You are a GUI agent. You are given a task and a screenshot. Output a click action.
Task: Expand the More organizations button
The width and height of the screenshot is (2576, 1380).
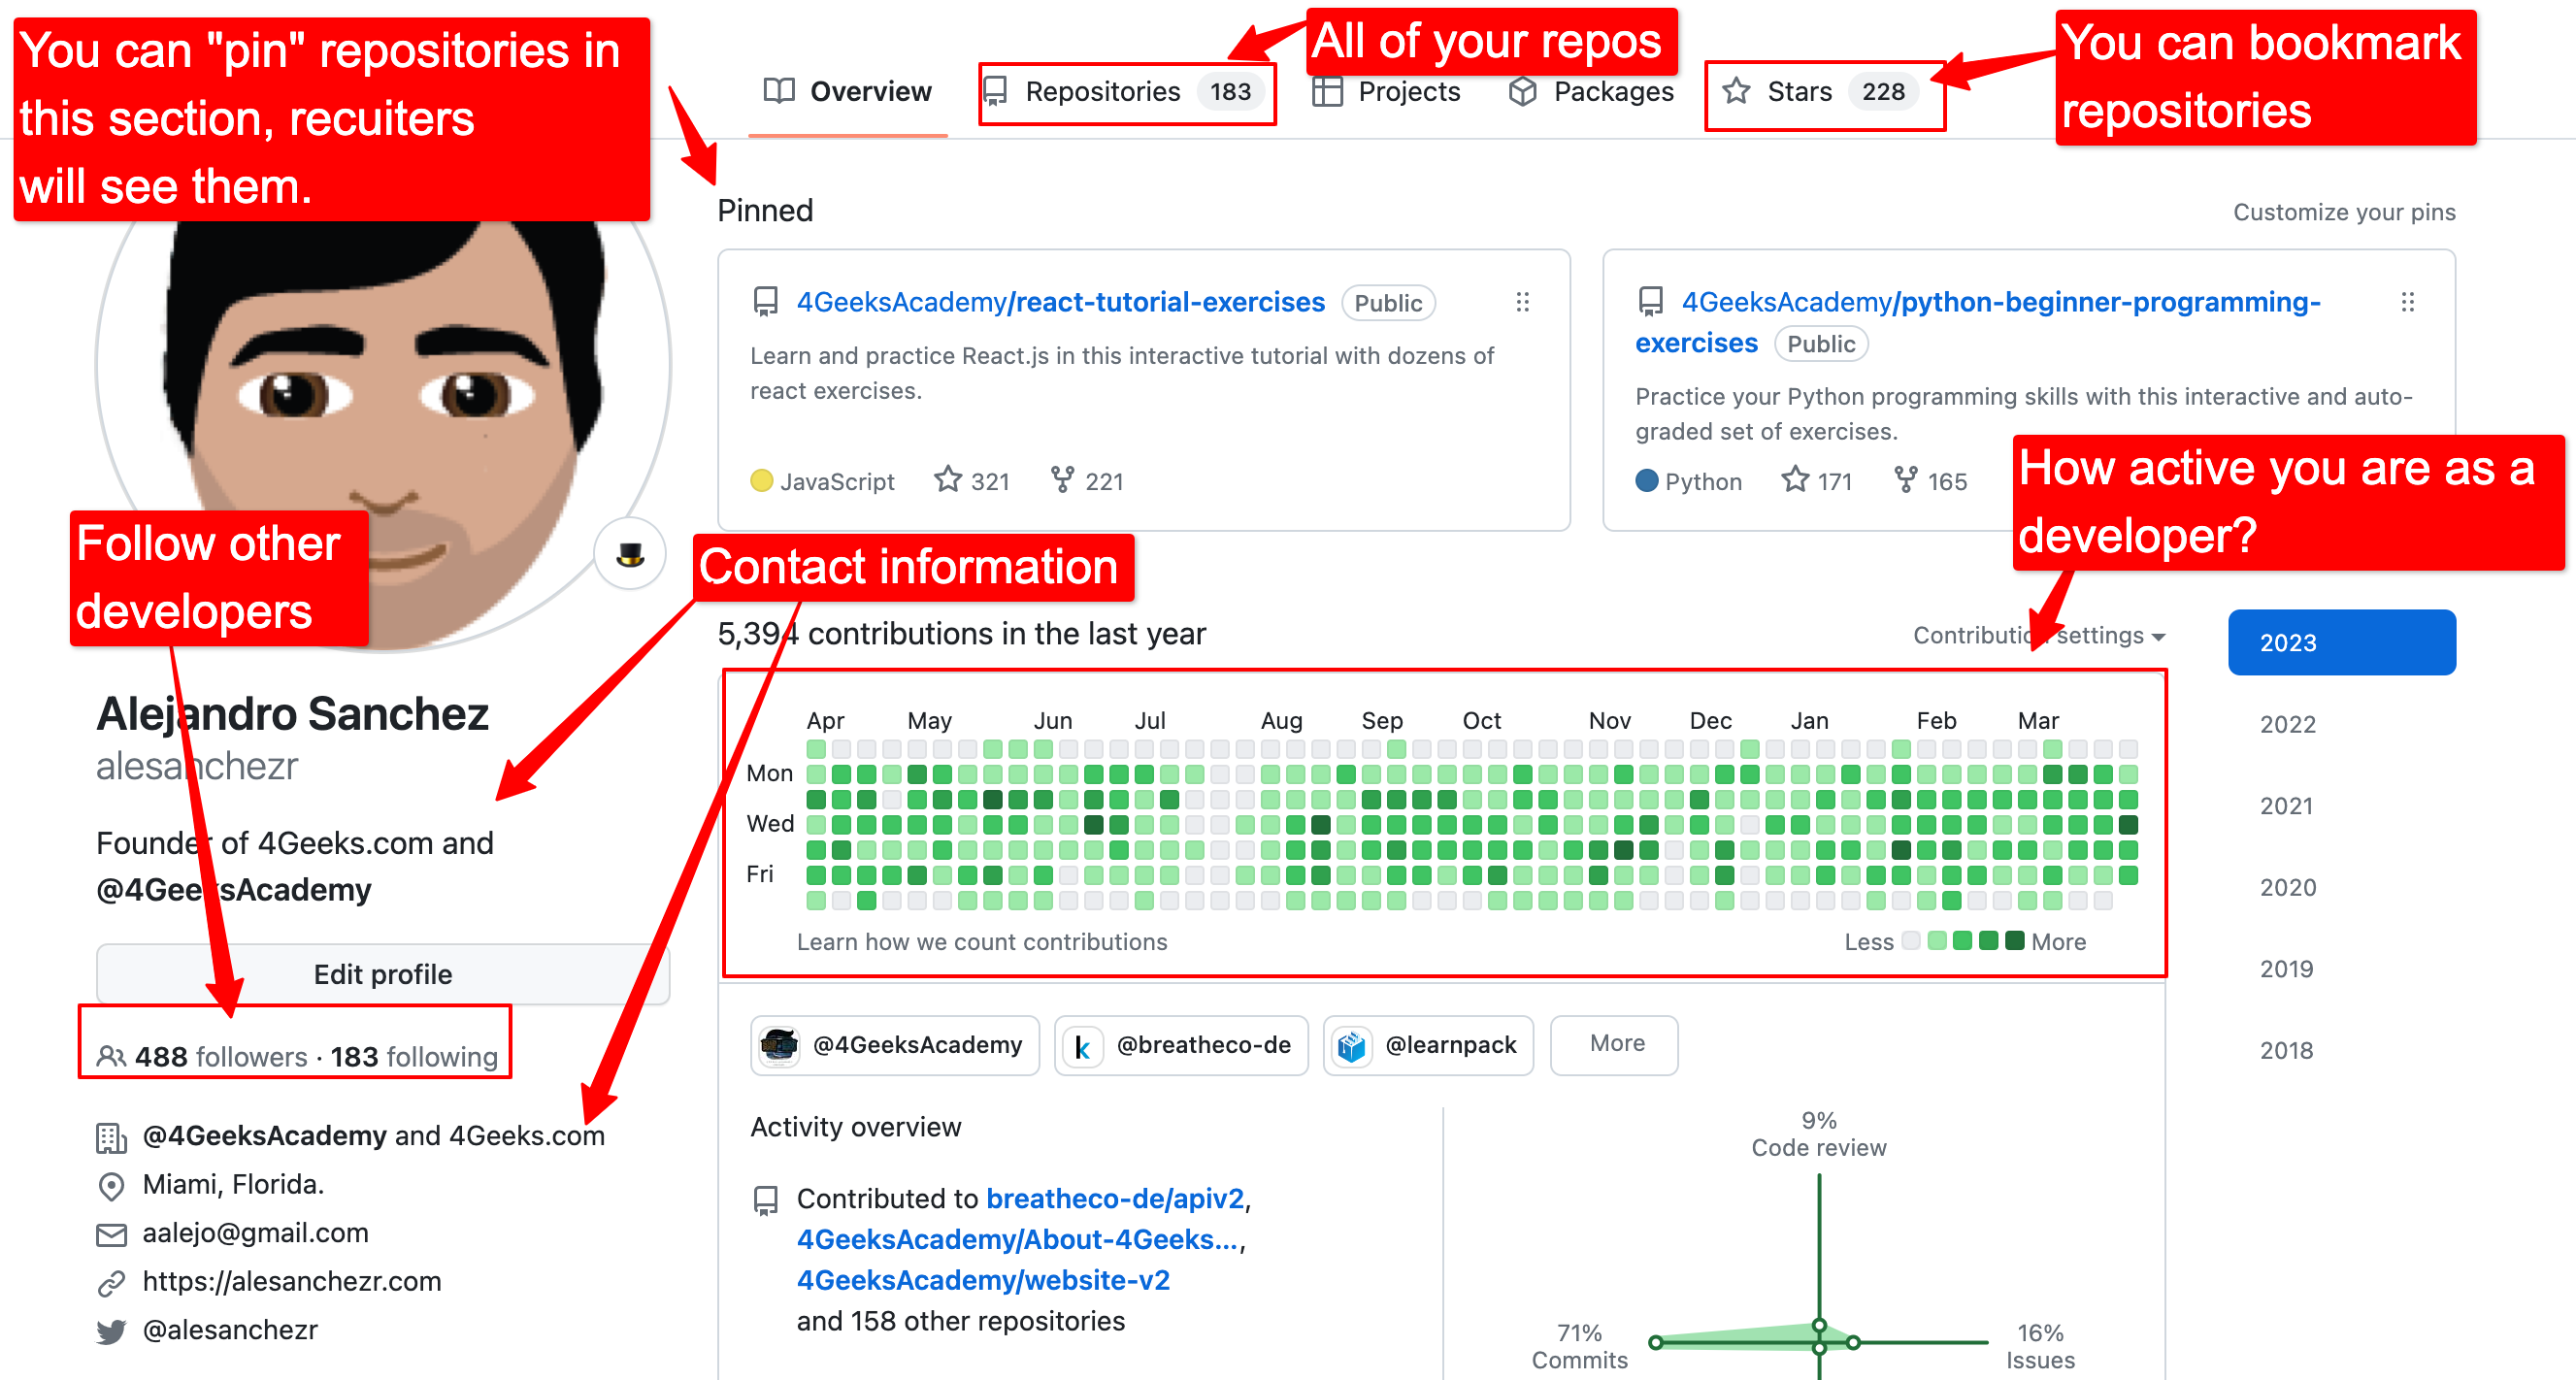(x=1615, y=1043)
